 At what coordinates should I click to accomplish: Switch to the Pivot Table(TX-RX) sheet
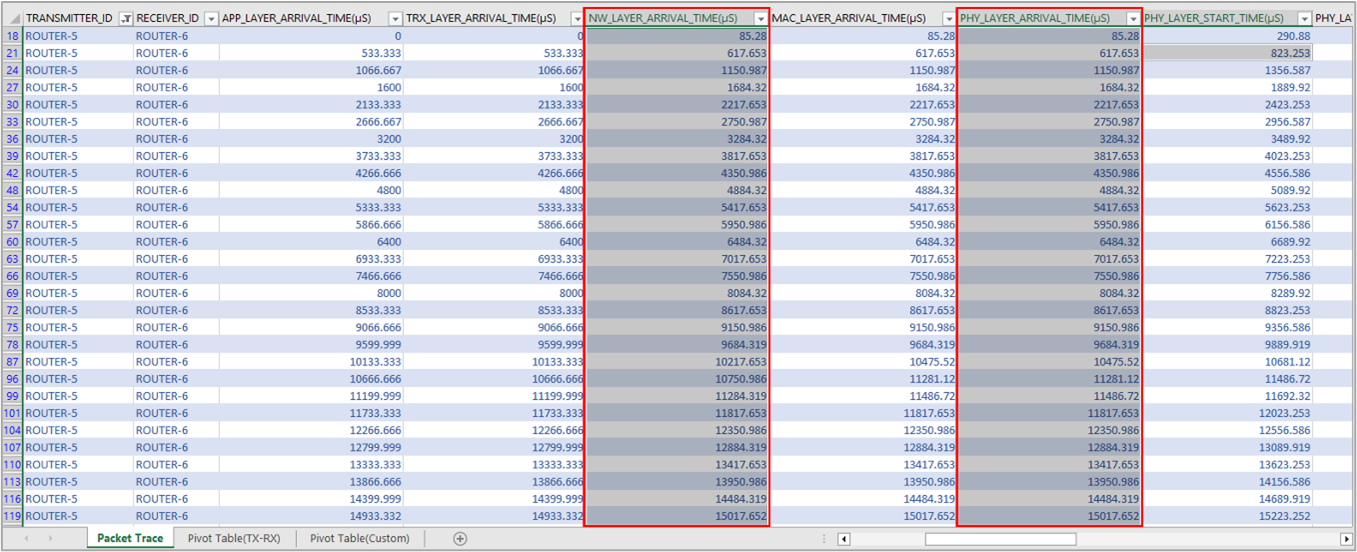click(234, 539)
